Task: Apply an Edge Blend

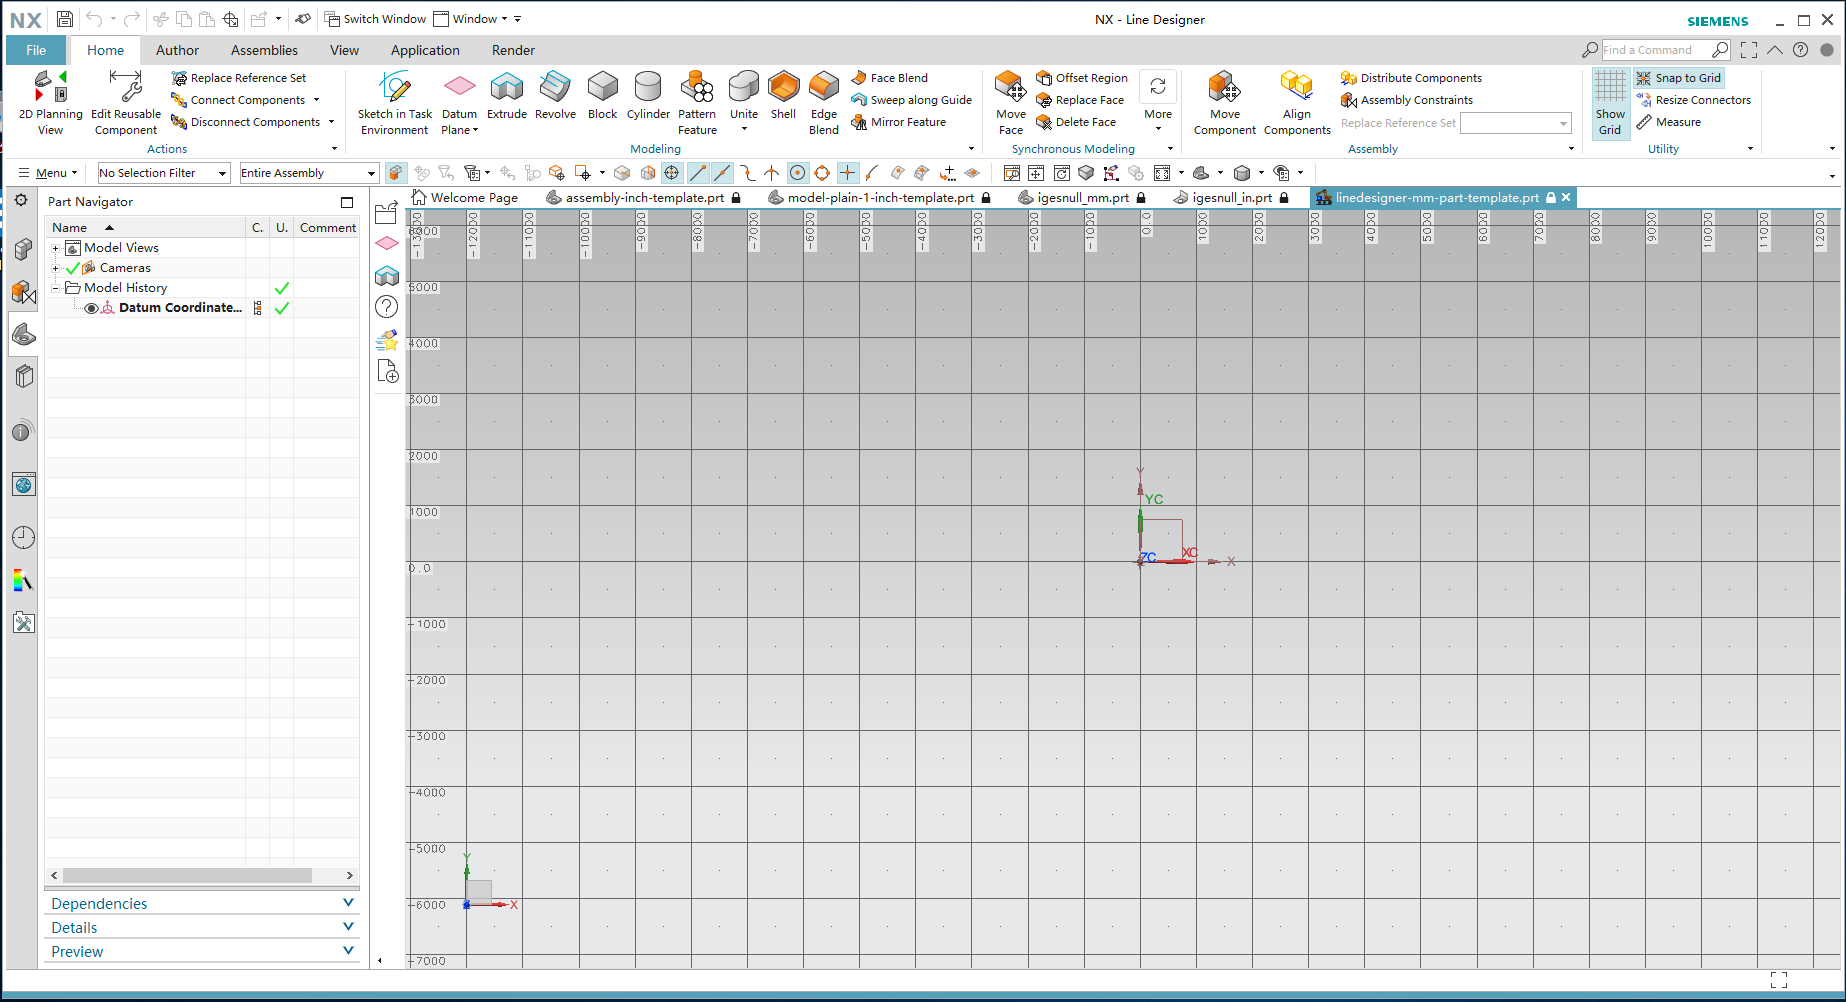Action: click(x=824, y=103)
